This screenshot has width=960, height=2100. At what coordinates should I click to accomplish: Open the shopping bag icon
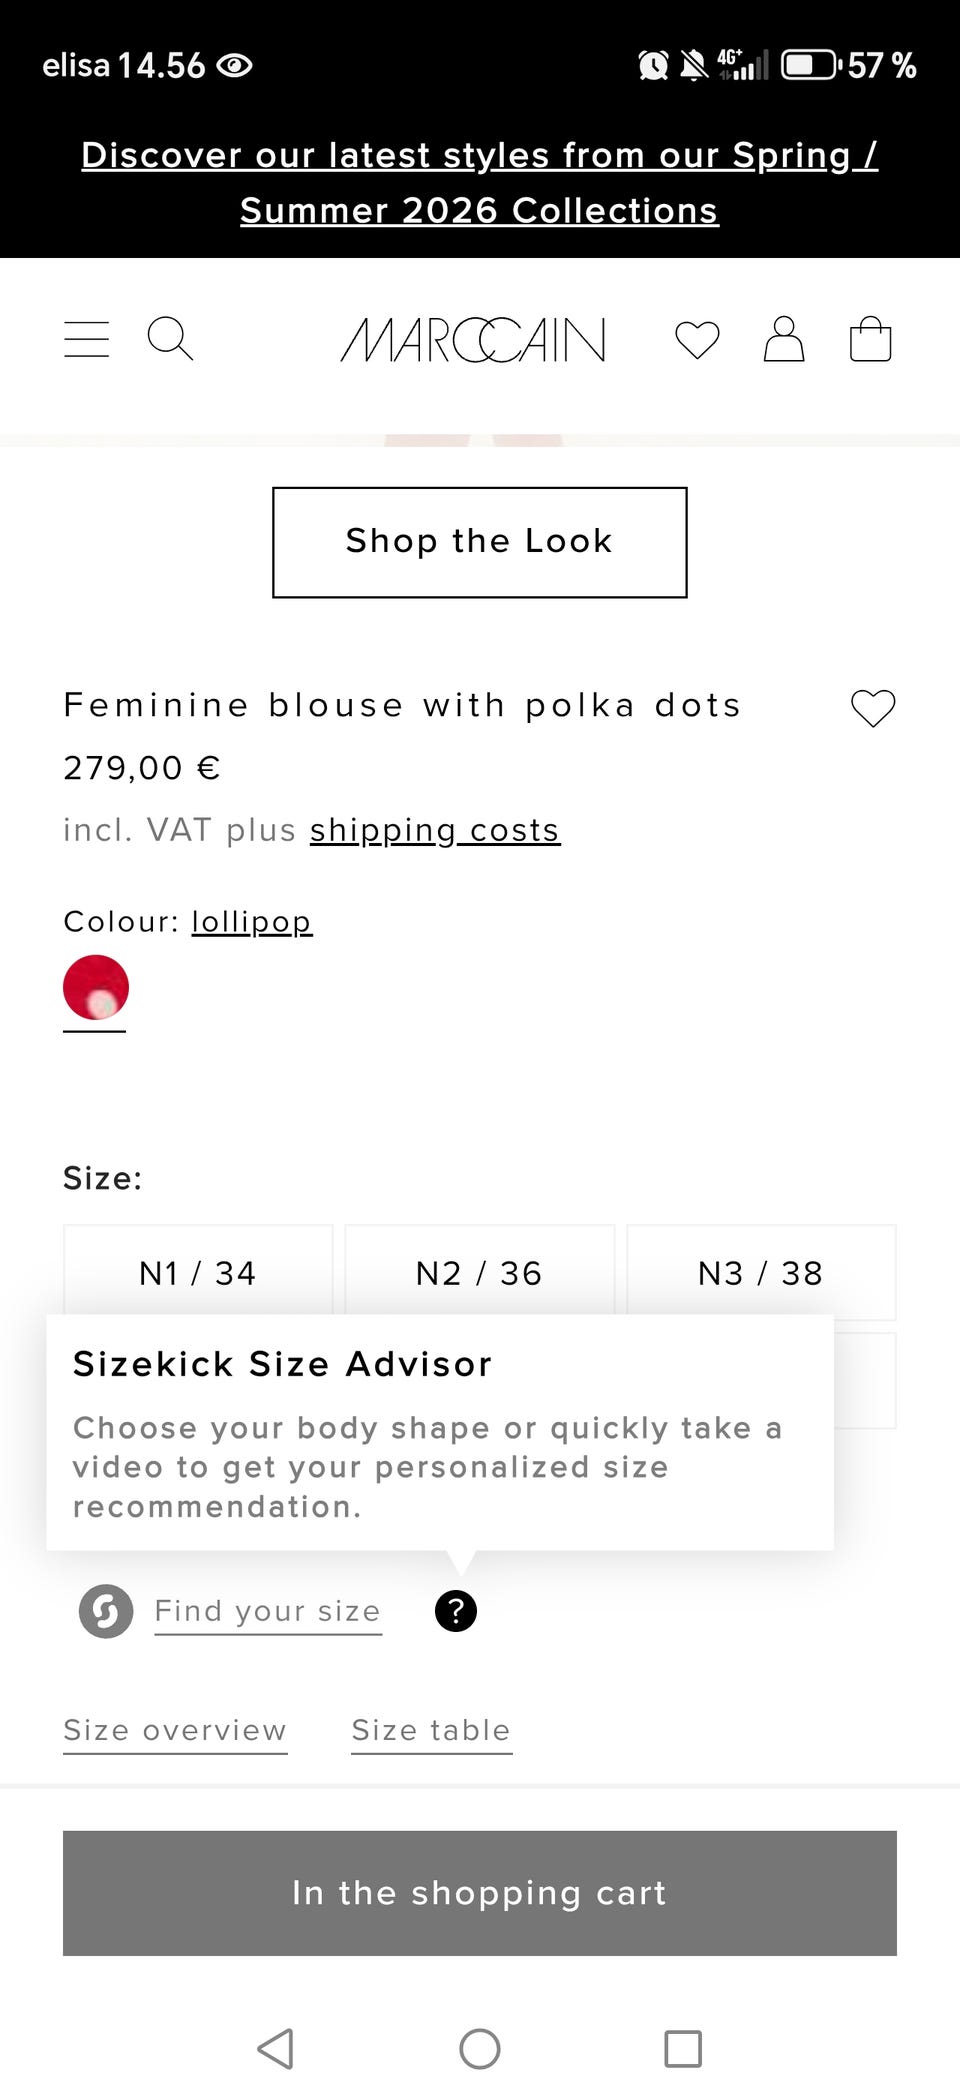(x=870, y=339)
